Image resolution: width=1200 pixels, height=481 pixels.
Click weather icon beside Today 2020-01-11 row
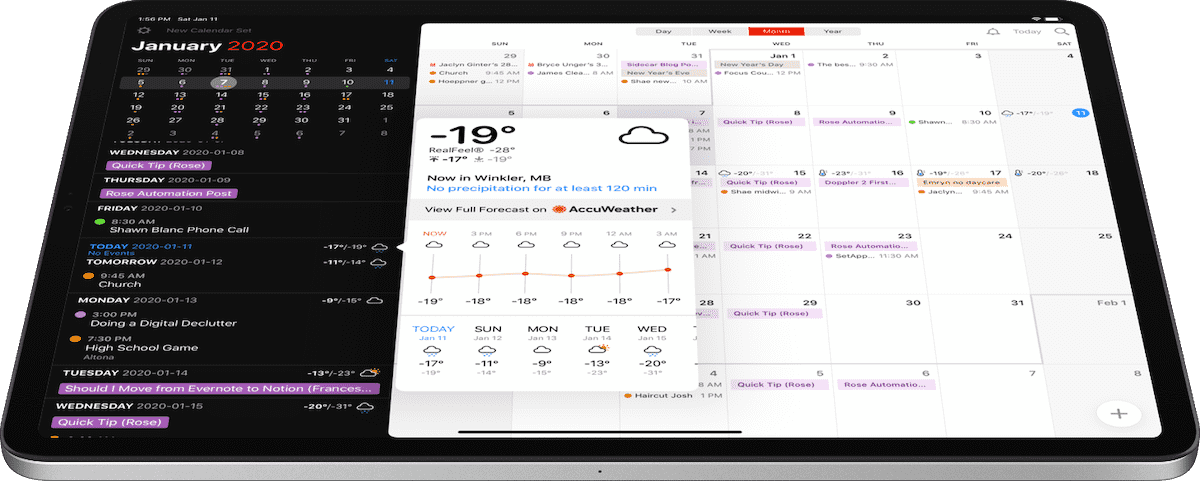coord(382,247)
